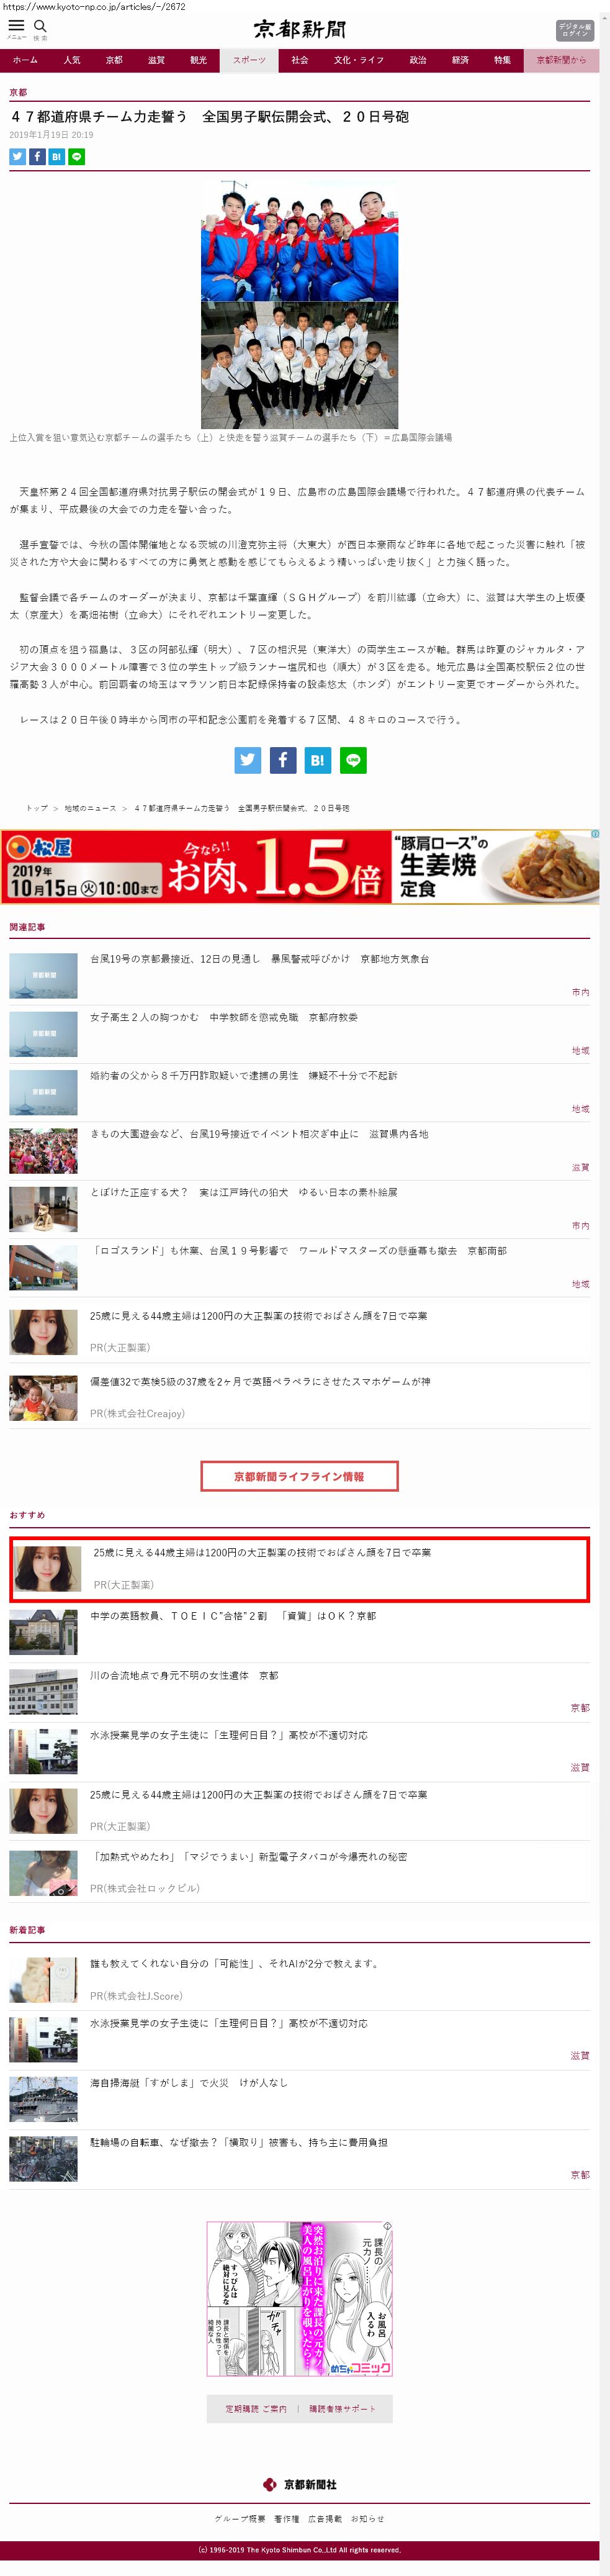
Task: Click the large Twitter button below the article text
Action: [x=247, y=760]
